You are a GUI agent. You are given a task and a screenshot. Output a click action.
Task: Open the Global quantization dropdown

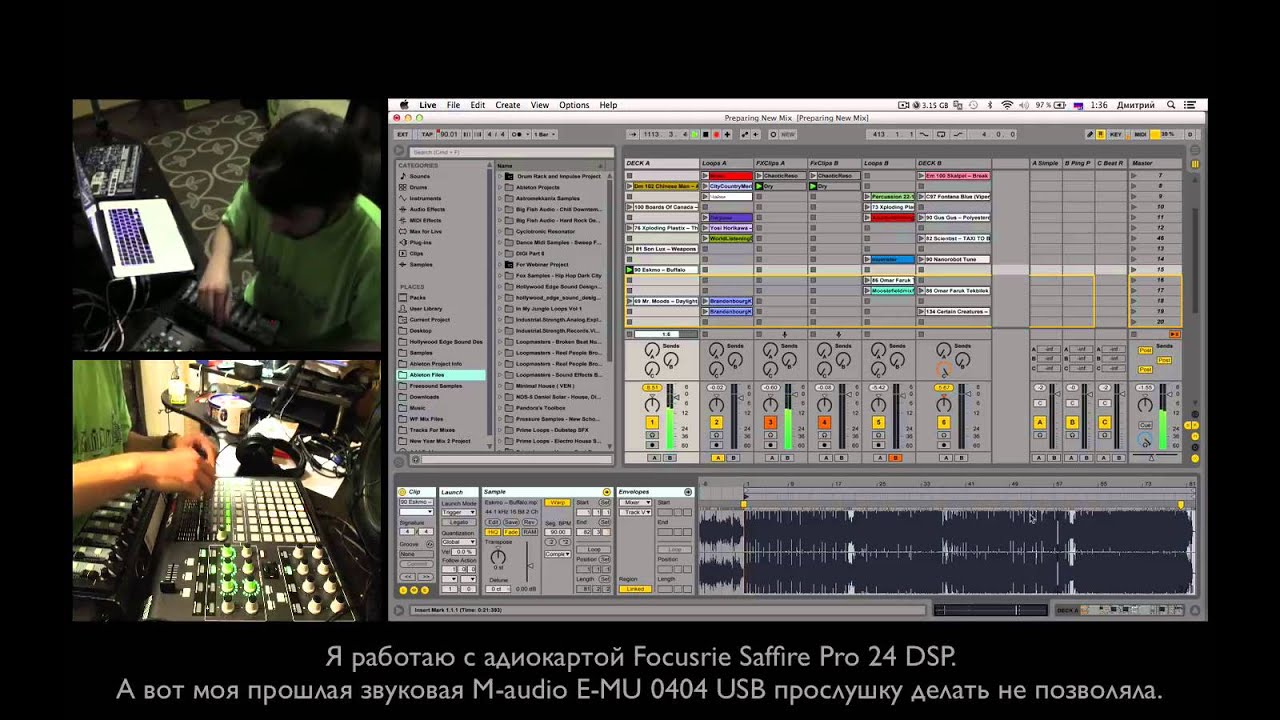point(459,542)
